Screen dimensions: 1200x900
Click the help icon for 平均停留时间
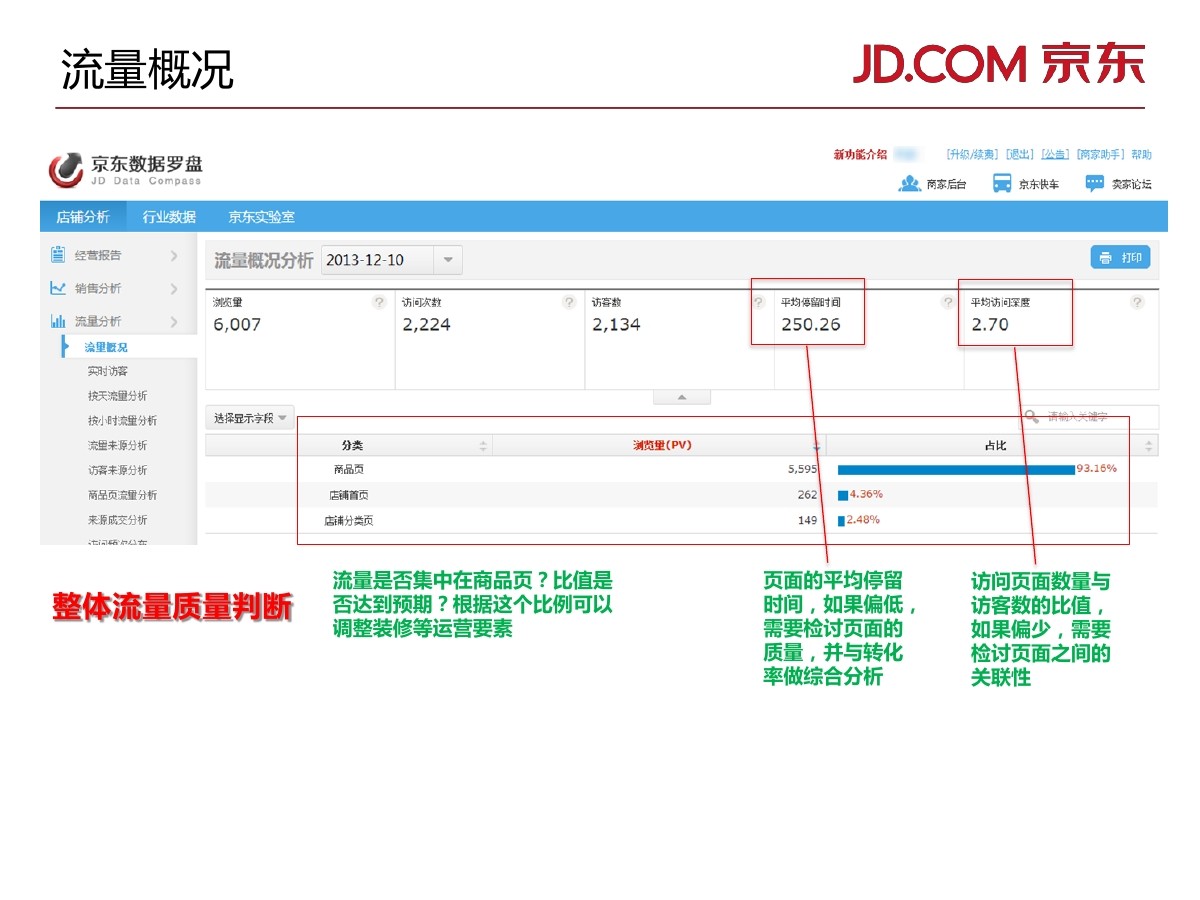coord(947,302)
